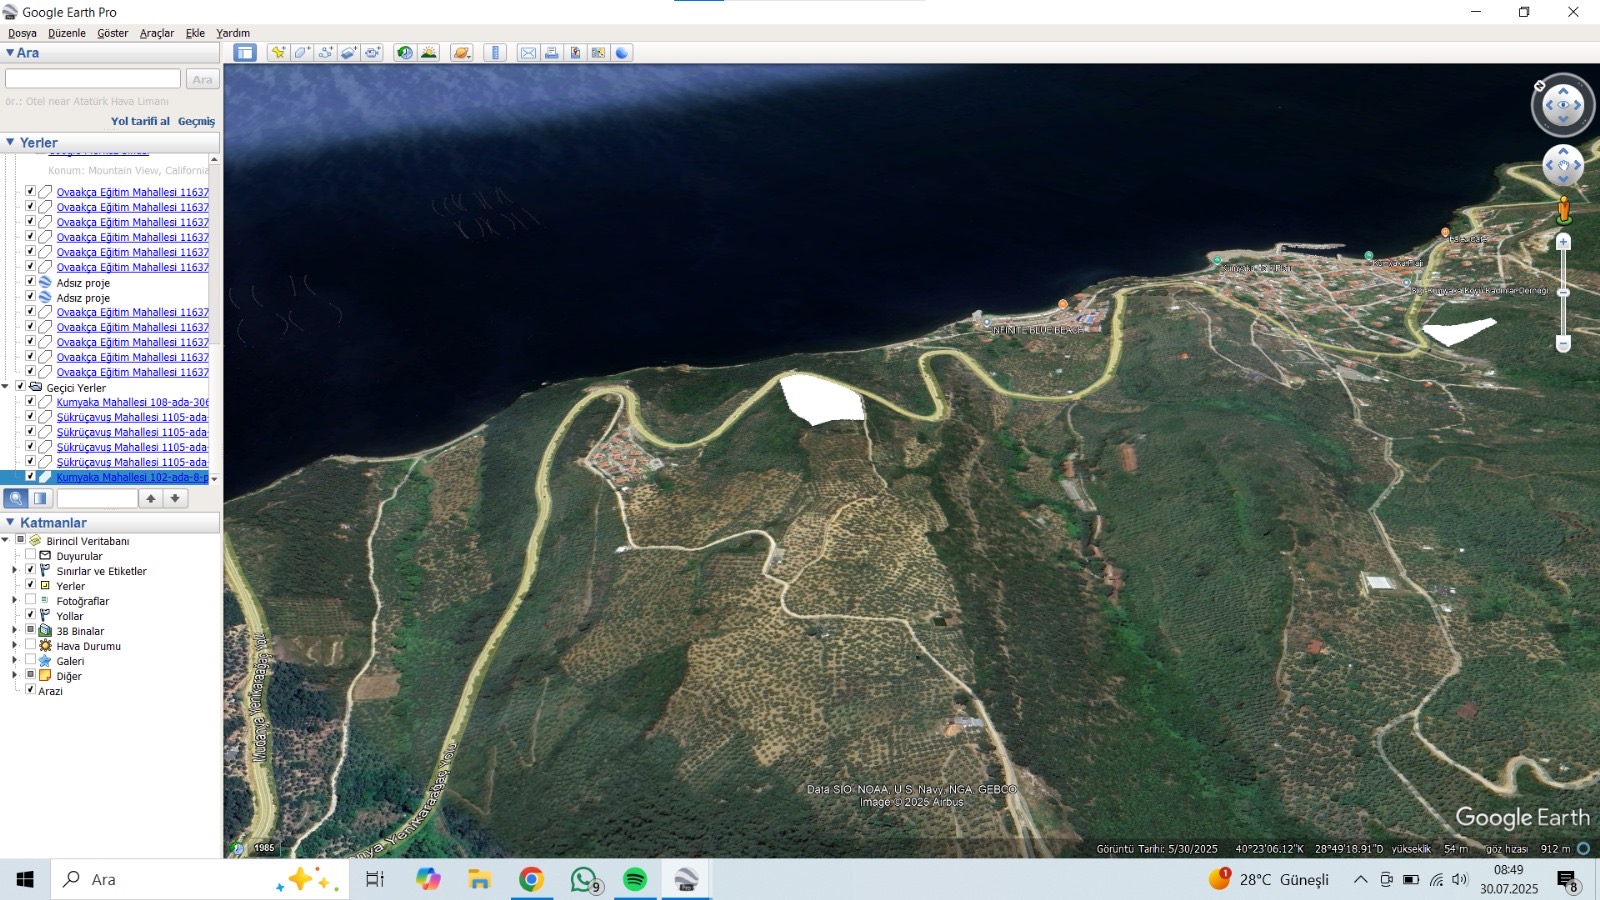Open Spotify from the Windows taskbar
Screen dimensions: 1600x900
(635, 879)
